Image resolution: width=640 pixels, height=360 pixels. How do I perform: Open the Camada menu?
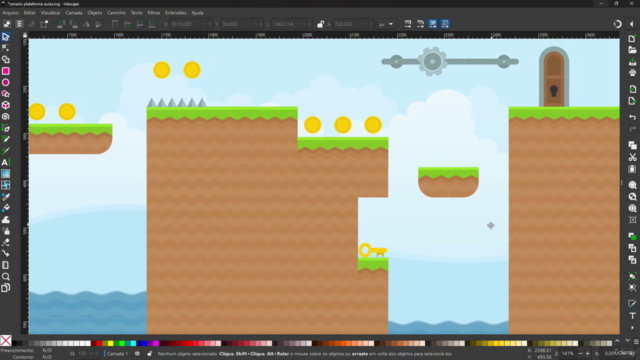[74, 13]
